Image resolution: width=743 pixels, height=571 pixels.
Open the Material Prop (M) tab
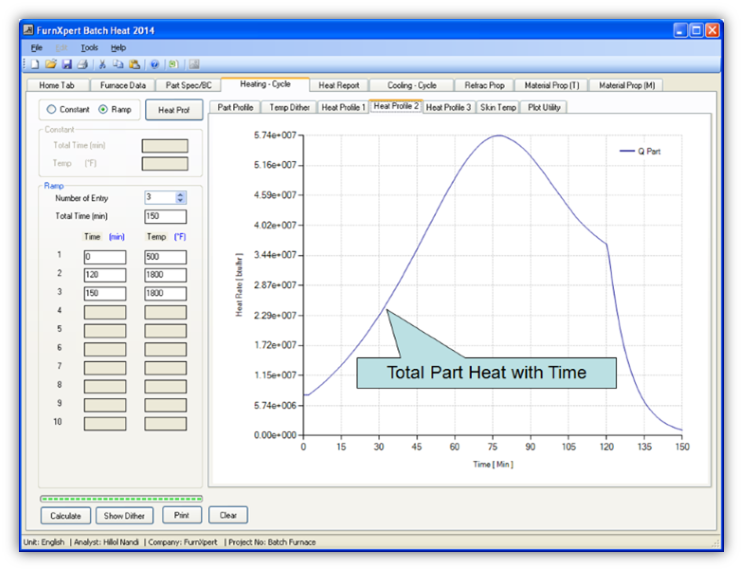tap(626, 85)
